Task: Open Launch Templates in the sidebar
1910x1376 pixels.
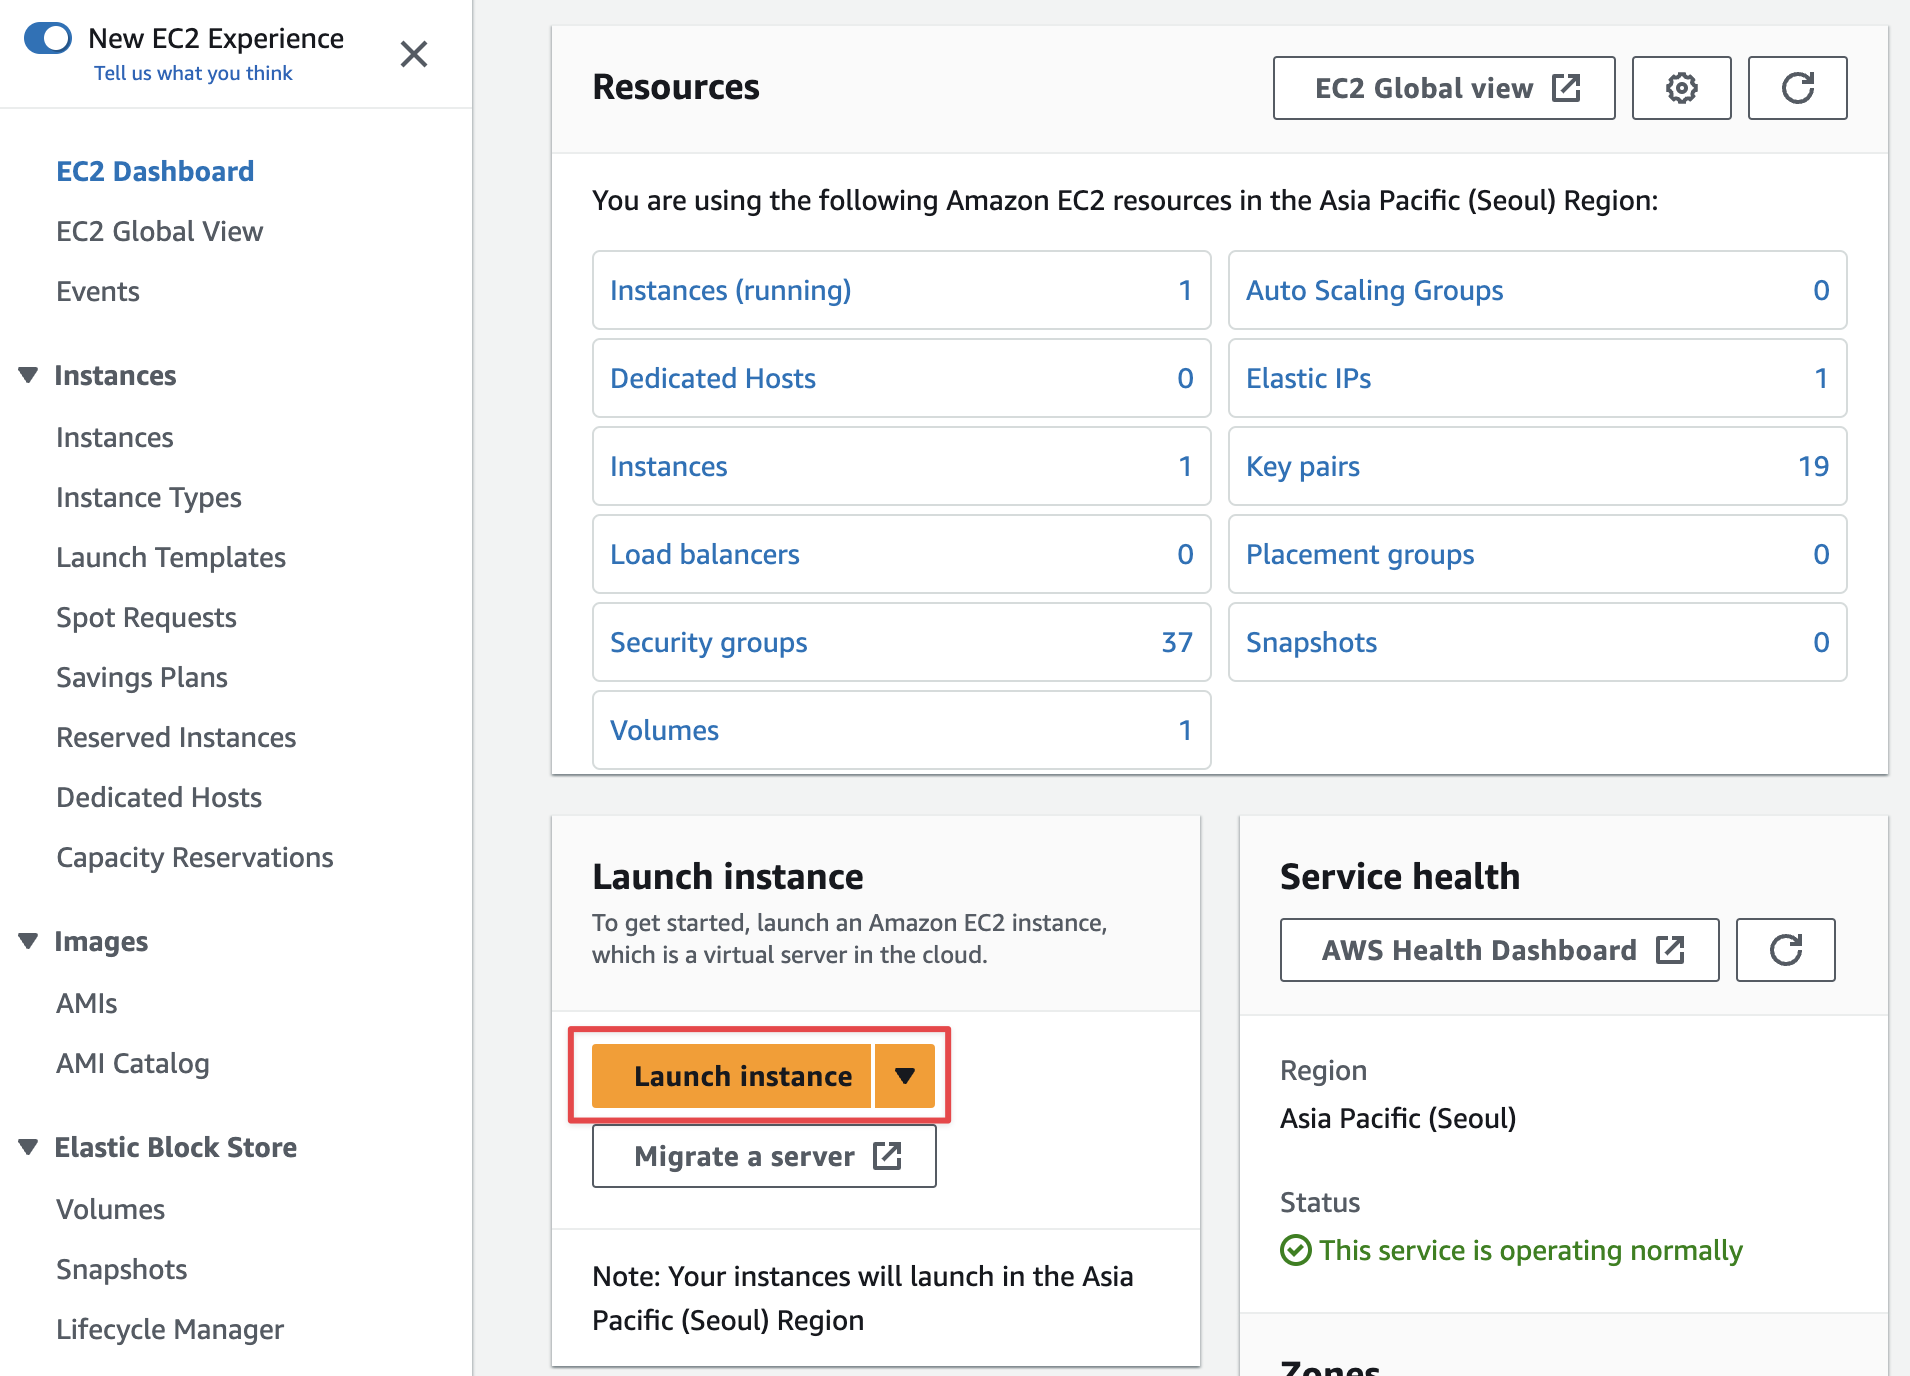Action: (171, 557)
